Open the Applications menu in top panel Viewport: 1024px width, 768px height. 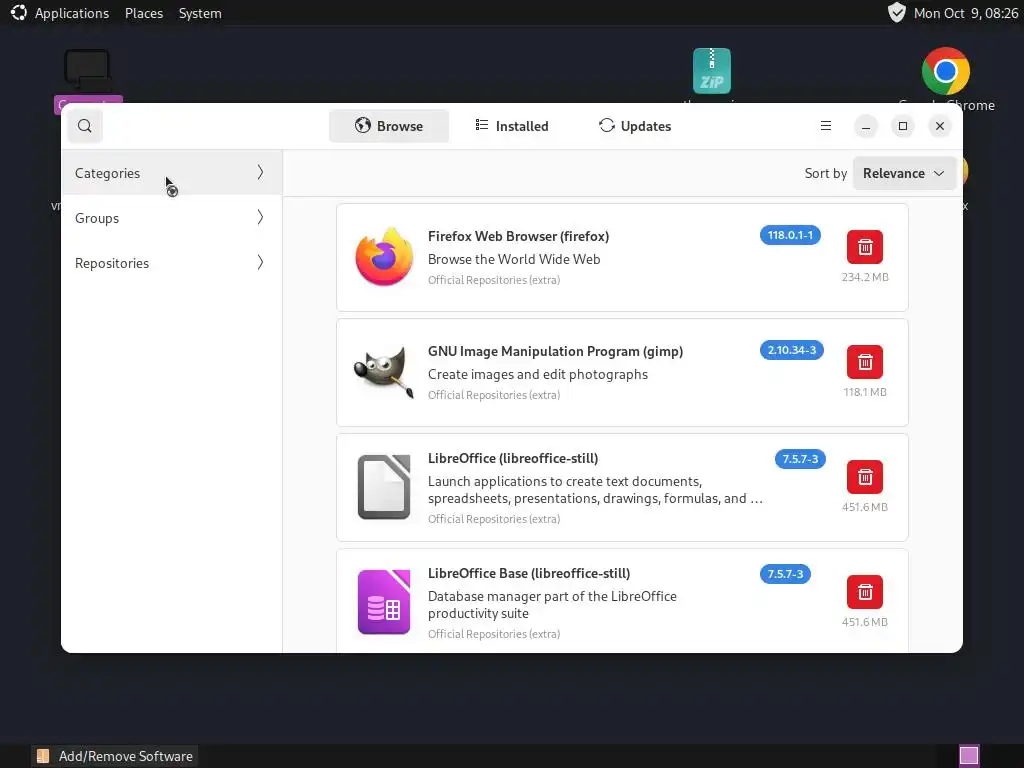tap(72, 13)
